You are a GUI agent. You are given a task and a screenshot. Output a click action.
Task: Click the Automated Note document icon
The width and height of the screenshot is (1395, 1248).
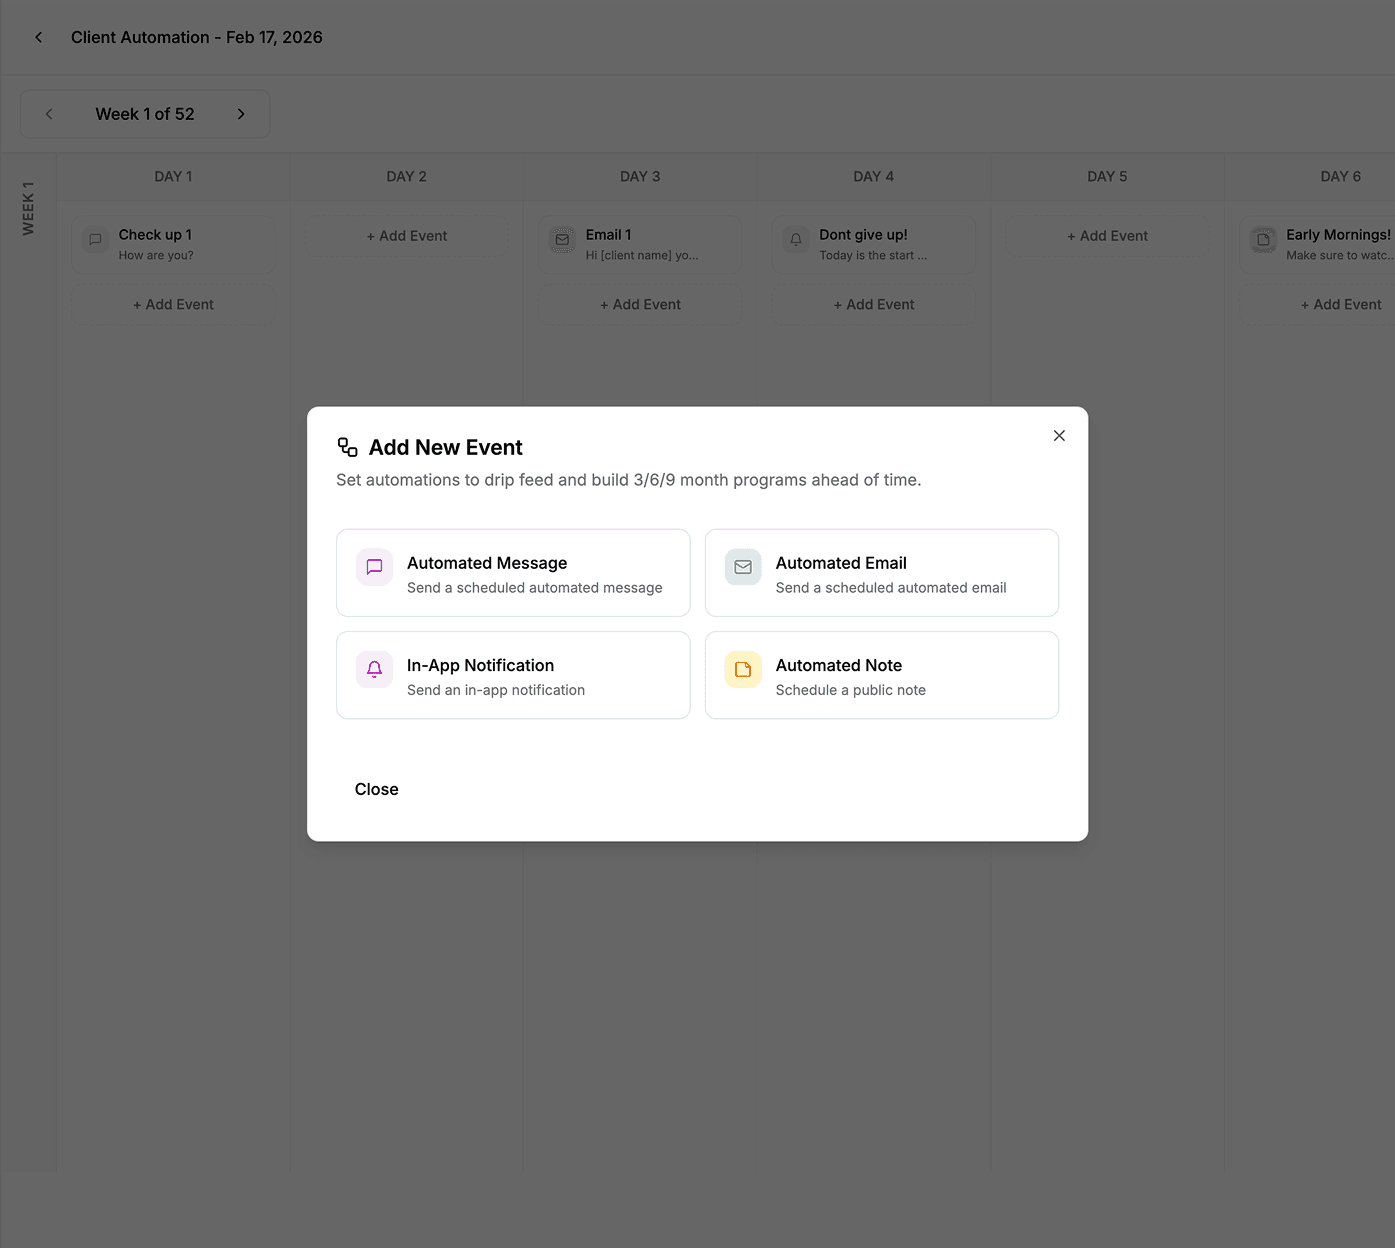(x=743, y=669)
